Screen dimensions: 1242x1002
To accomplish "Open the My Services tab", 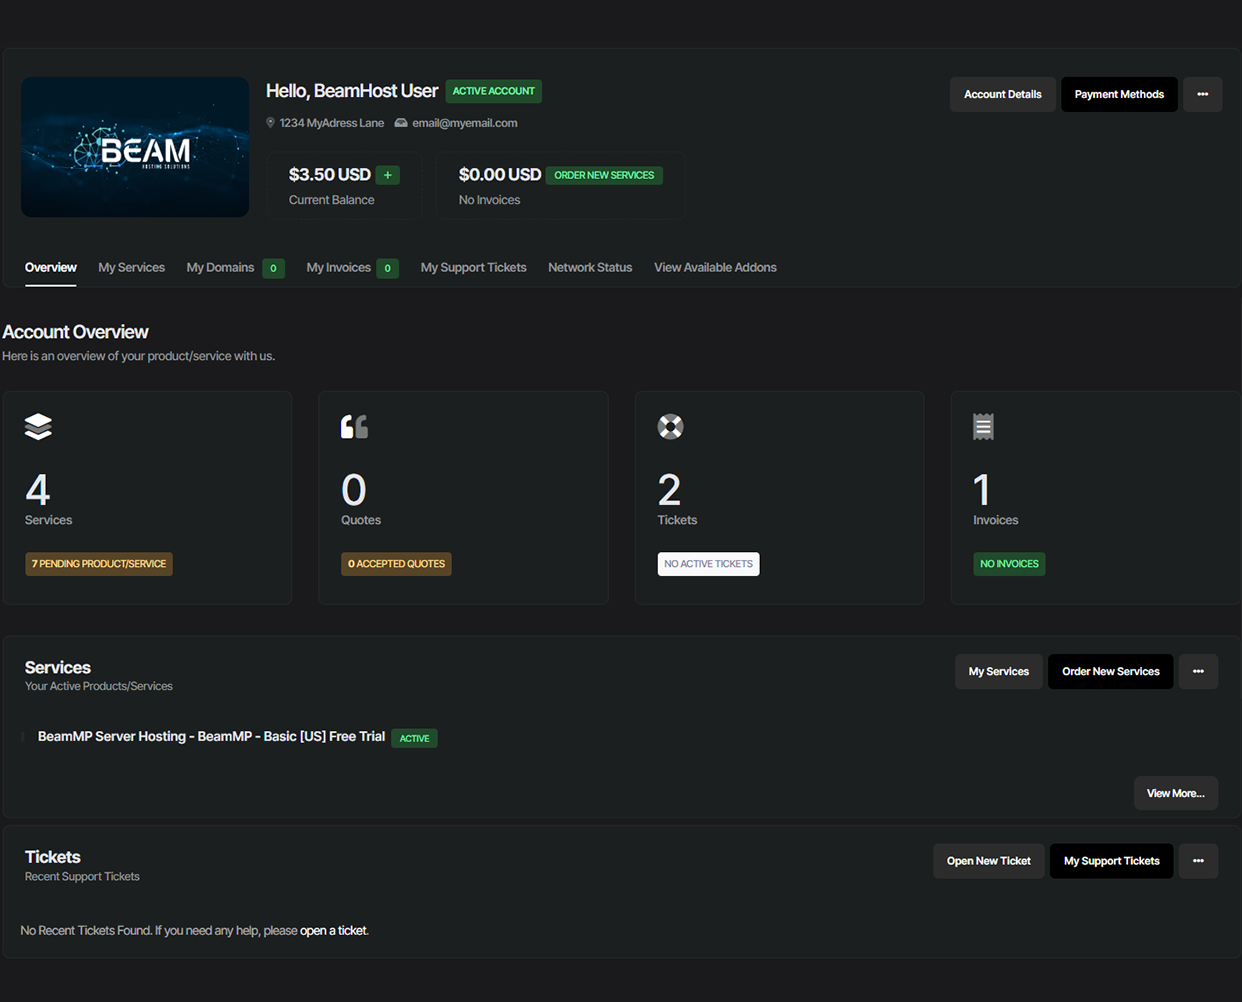I will tap(132, 267).
